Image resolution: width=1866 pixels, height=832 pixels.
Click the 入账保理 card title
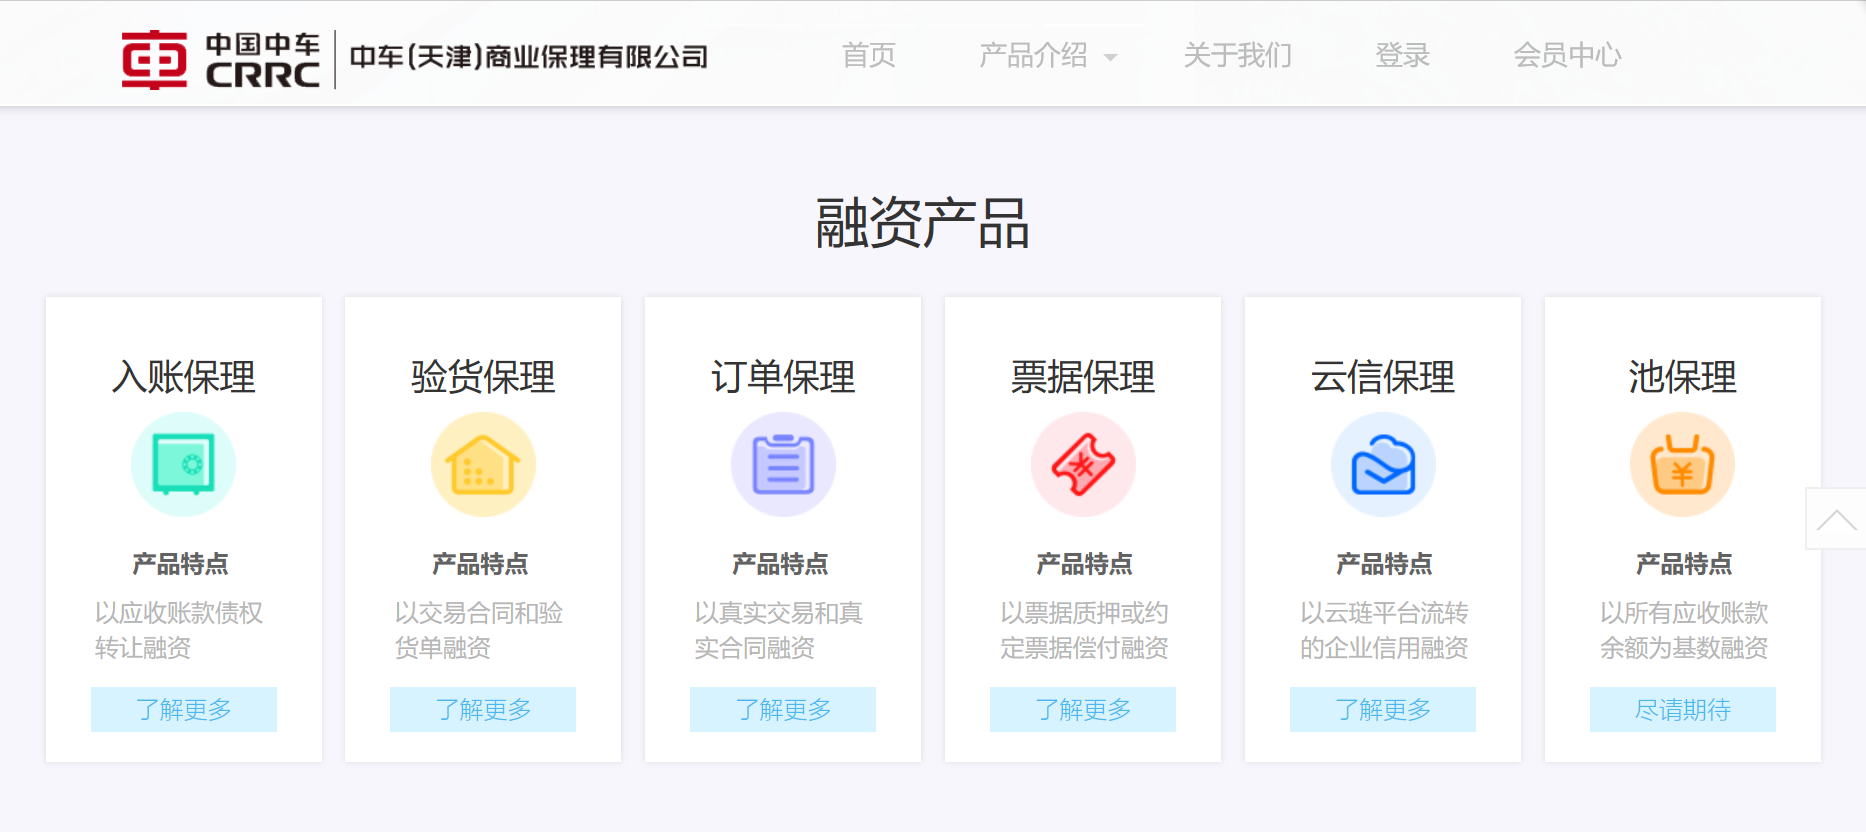[184, 377]
